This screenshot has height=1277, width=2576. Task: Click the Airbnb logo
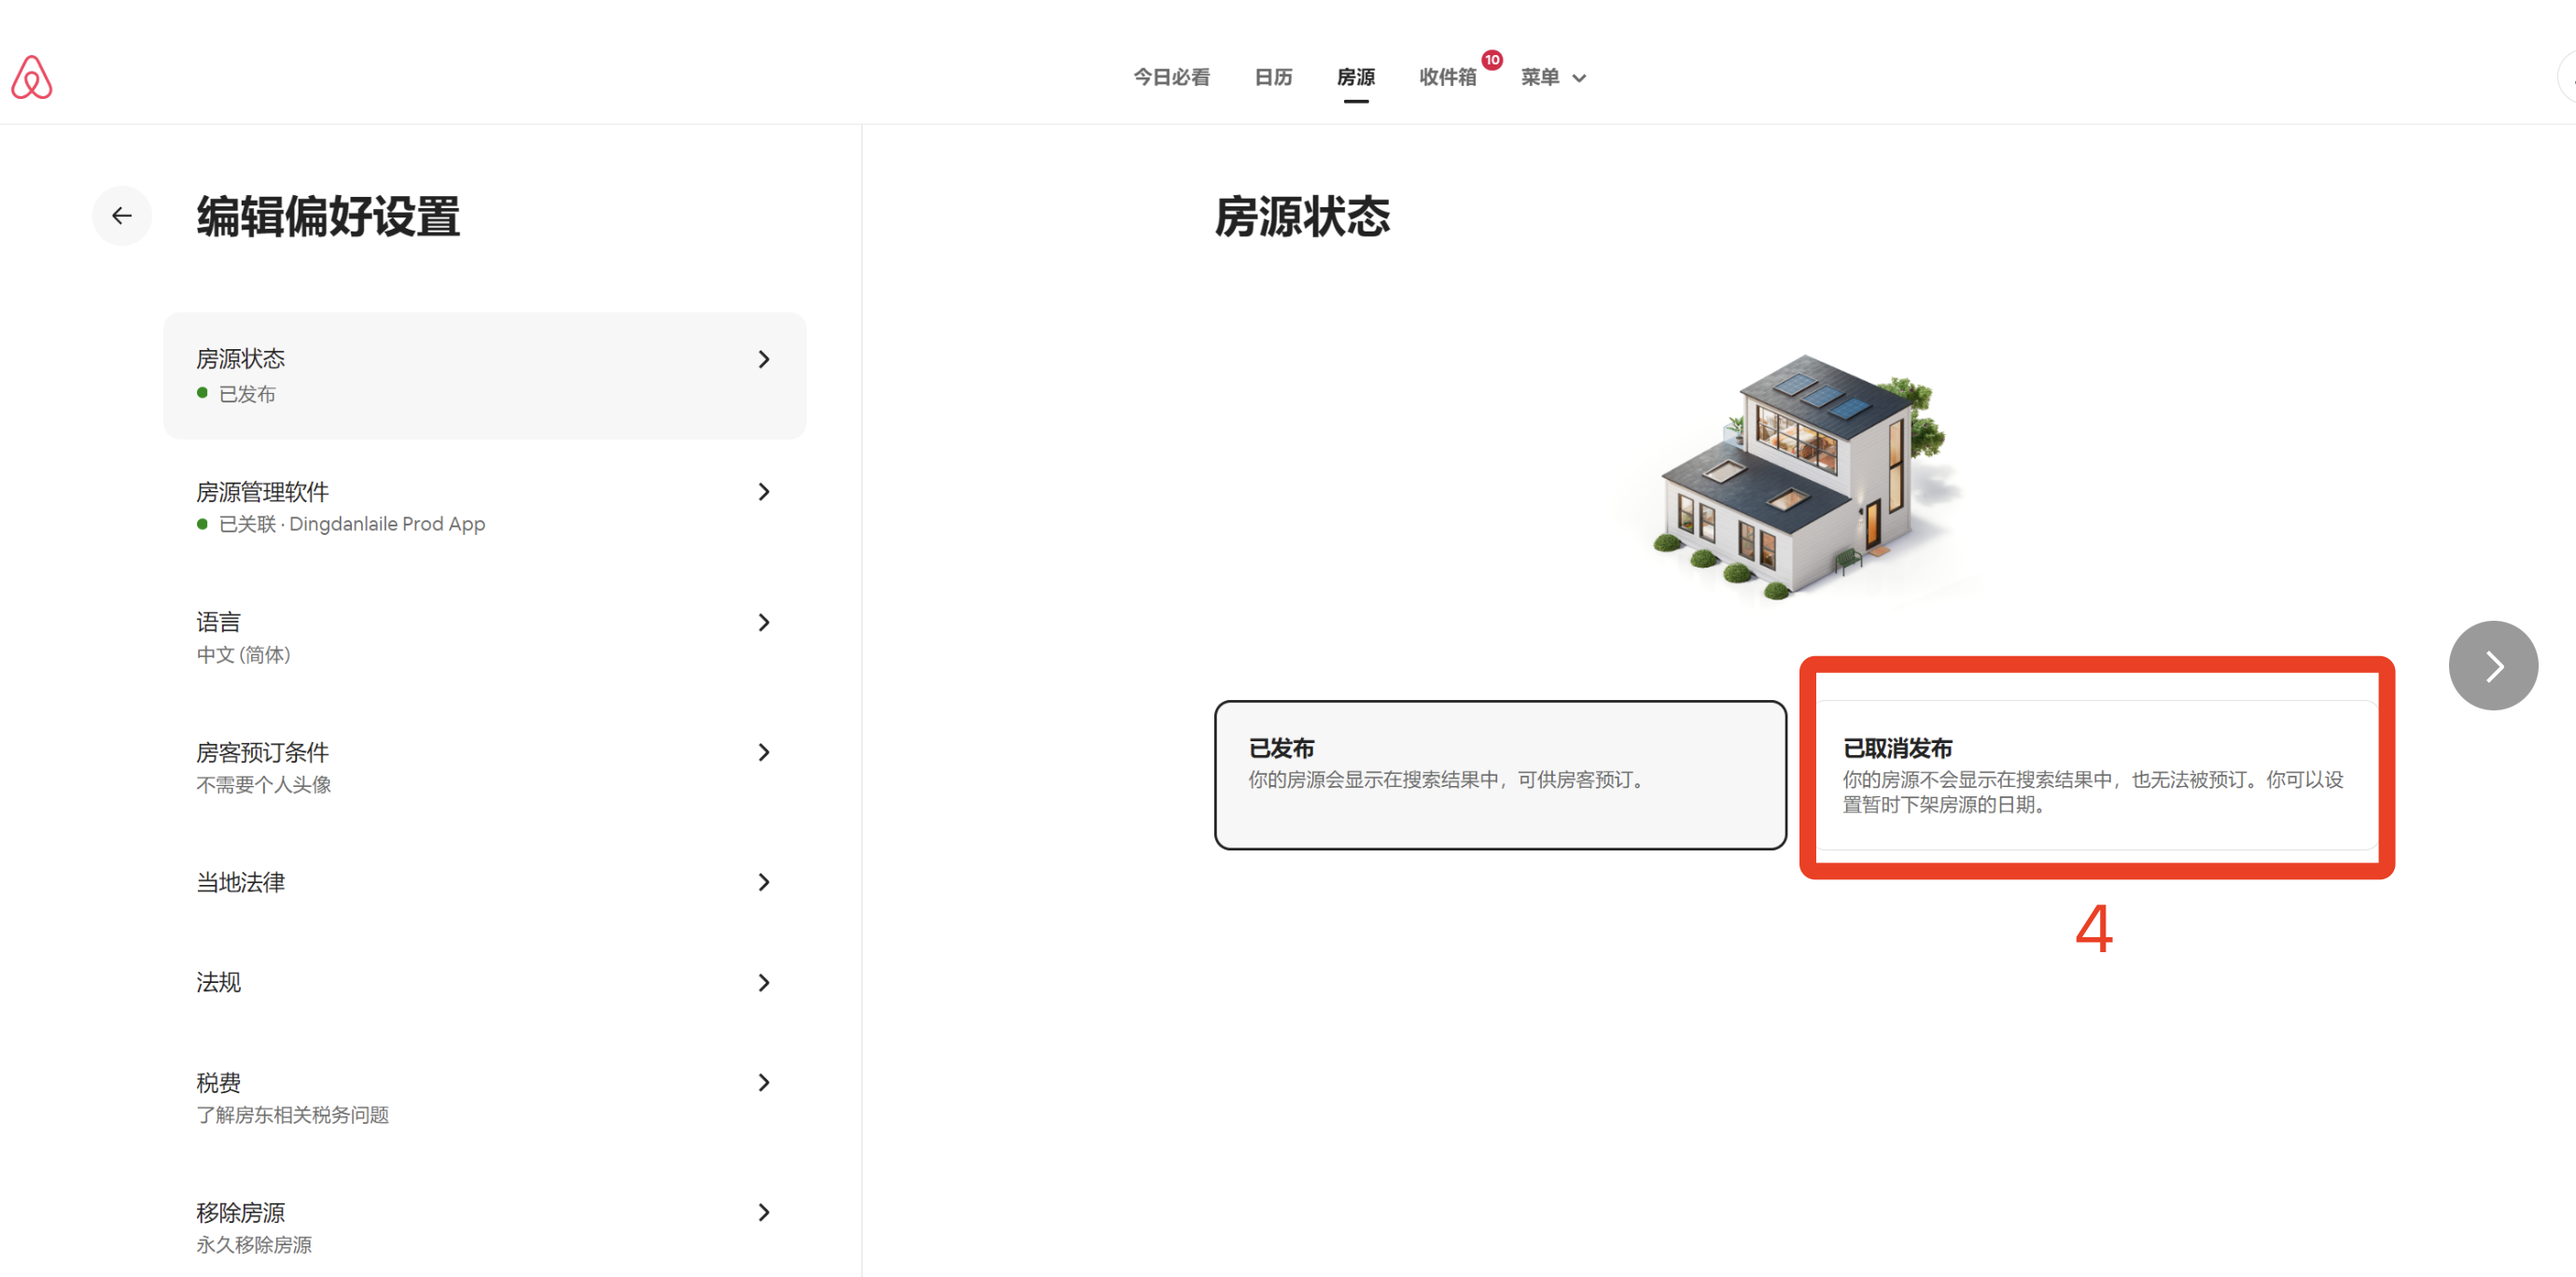(x=31, y=77)
